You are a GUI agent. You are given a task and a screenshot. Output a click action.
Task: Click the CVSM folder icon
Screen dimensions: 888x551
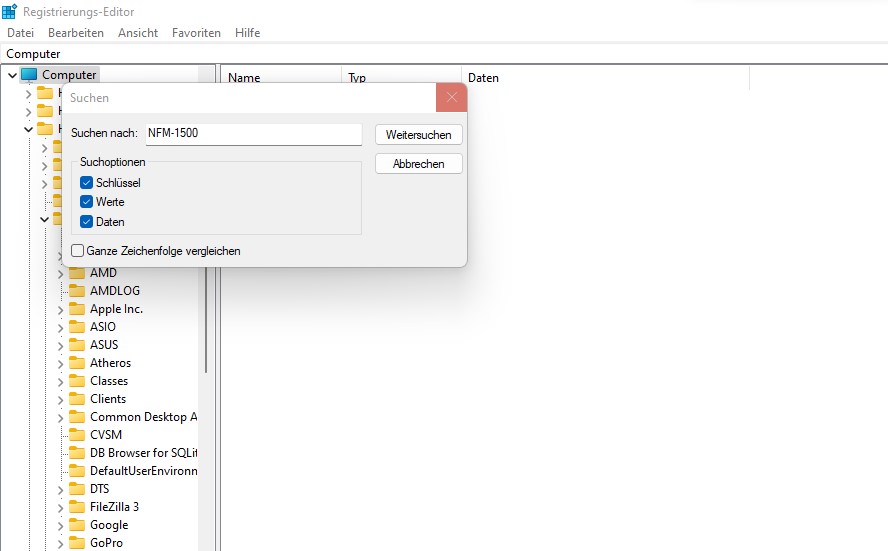76,435
